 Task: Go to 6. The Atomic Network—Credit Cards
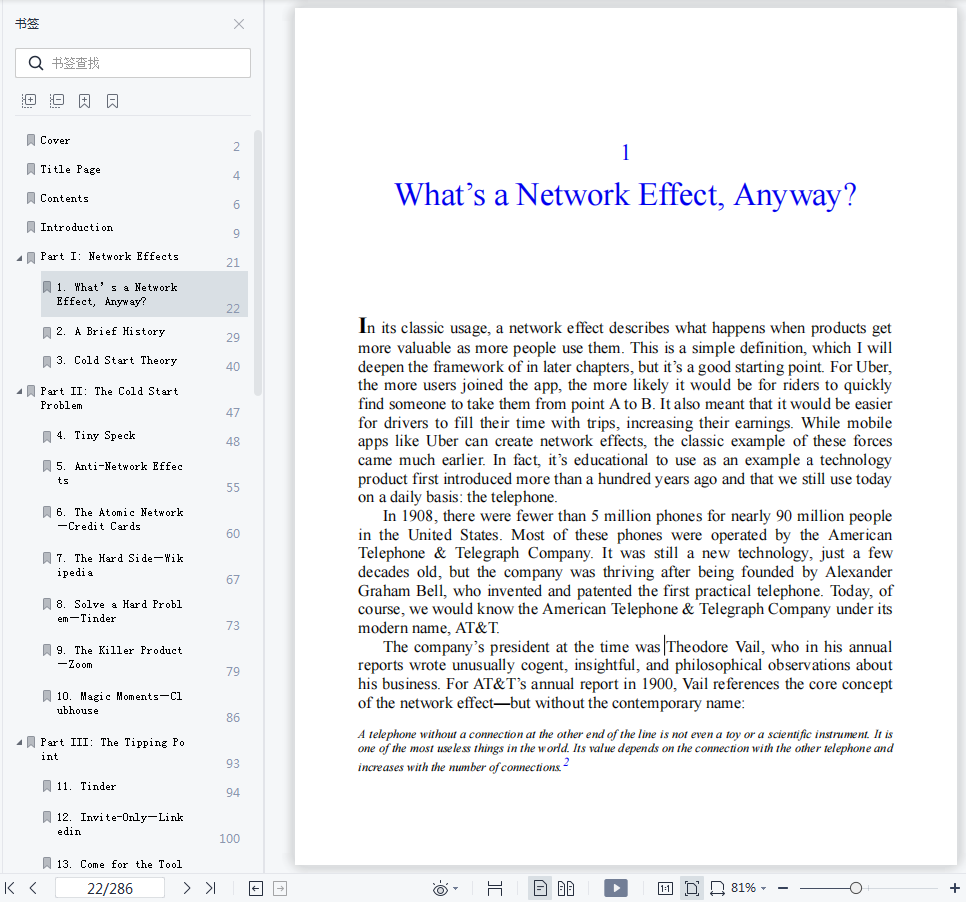click(x=120, y=519)
